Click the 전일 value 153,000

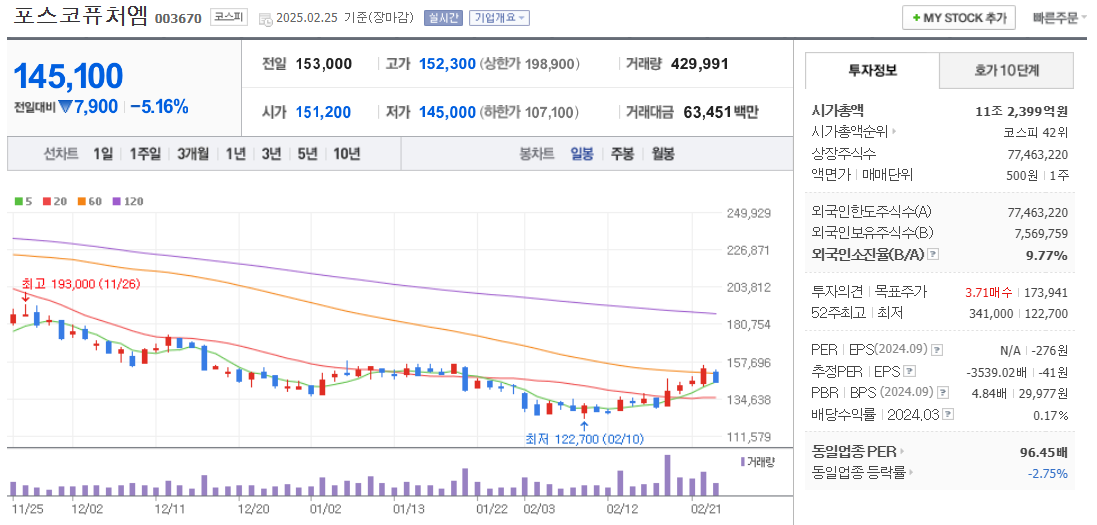[324, 64]
